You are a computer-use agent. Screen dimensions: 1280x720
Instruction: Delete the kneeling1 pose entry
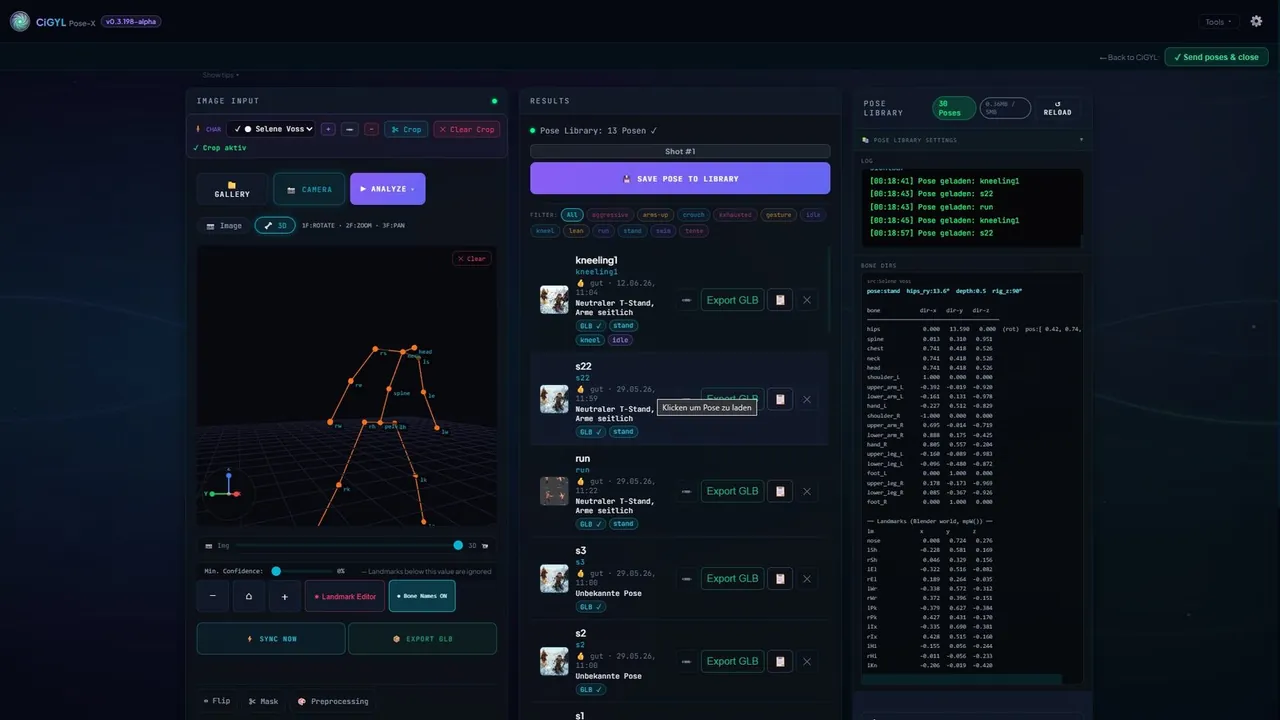[x=807, y=300]
